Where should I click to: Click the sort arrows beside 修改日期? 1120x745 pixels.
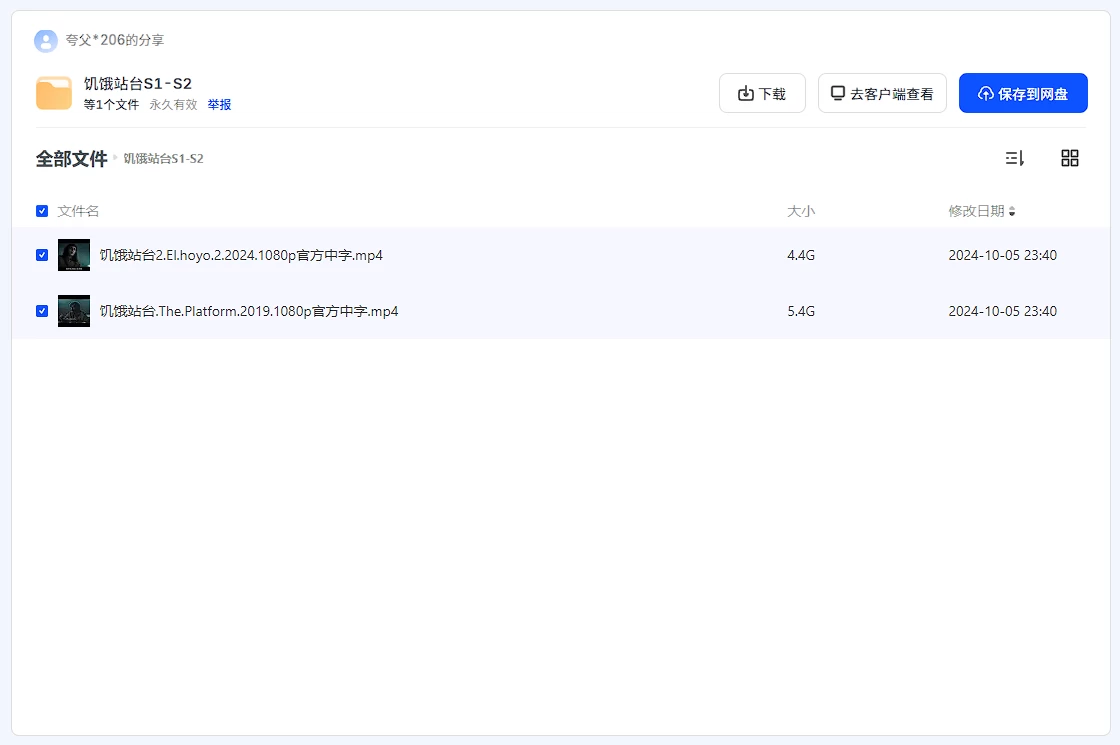point(1012,212)
